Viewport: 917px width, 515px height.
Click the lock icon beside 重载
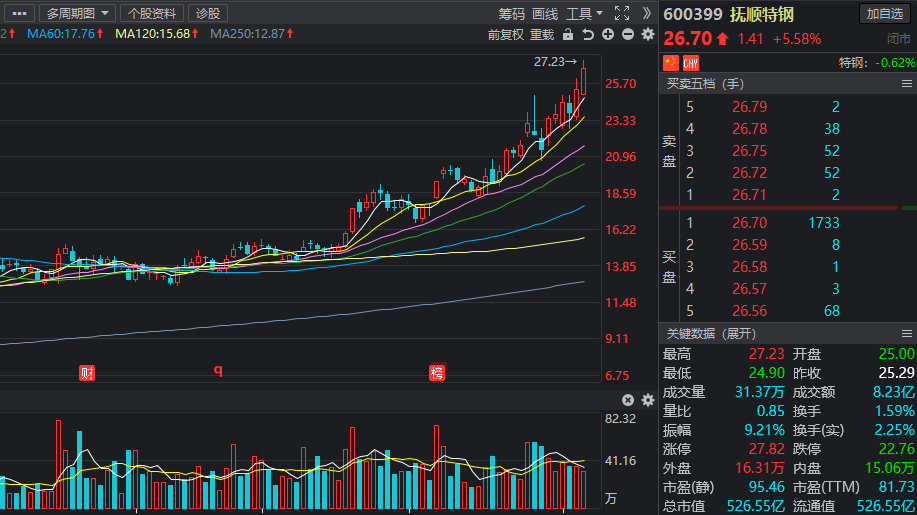tap(568, 34)
